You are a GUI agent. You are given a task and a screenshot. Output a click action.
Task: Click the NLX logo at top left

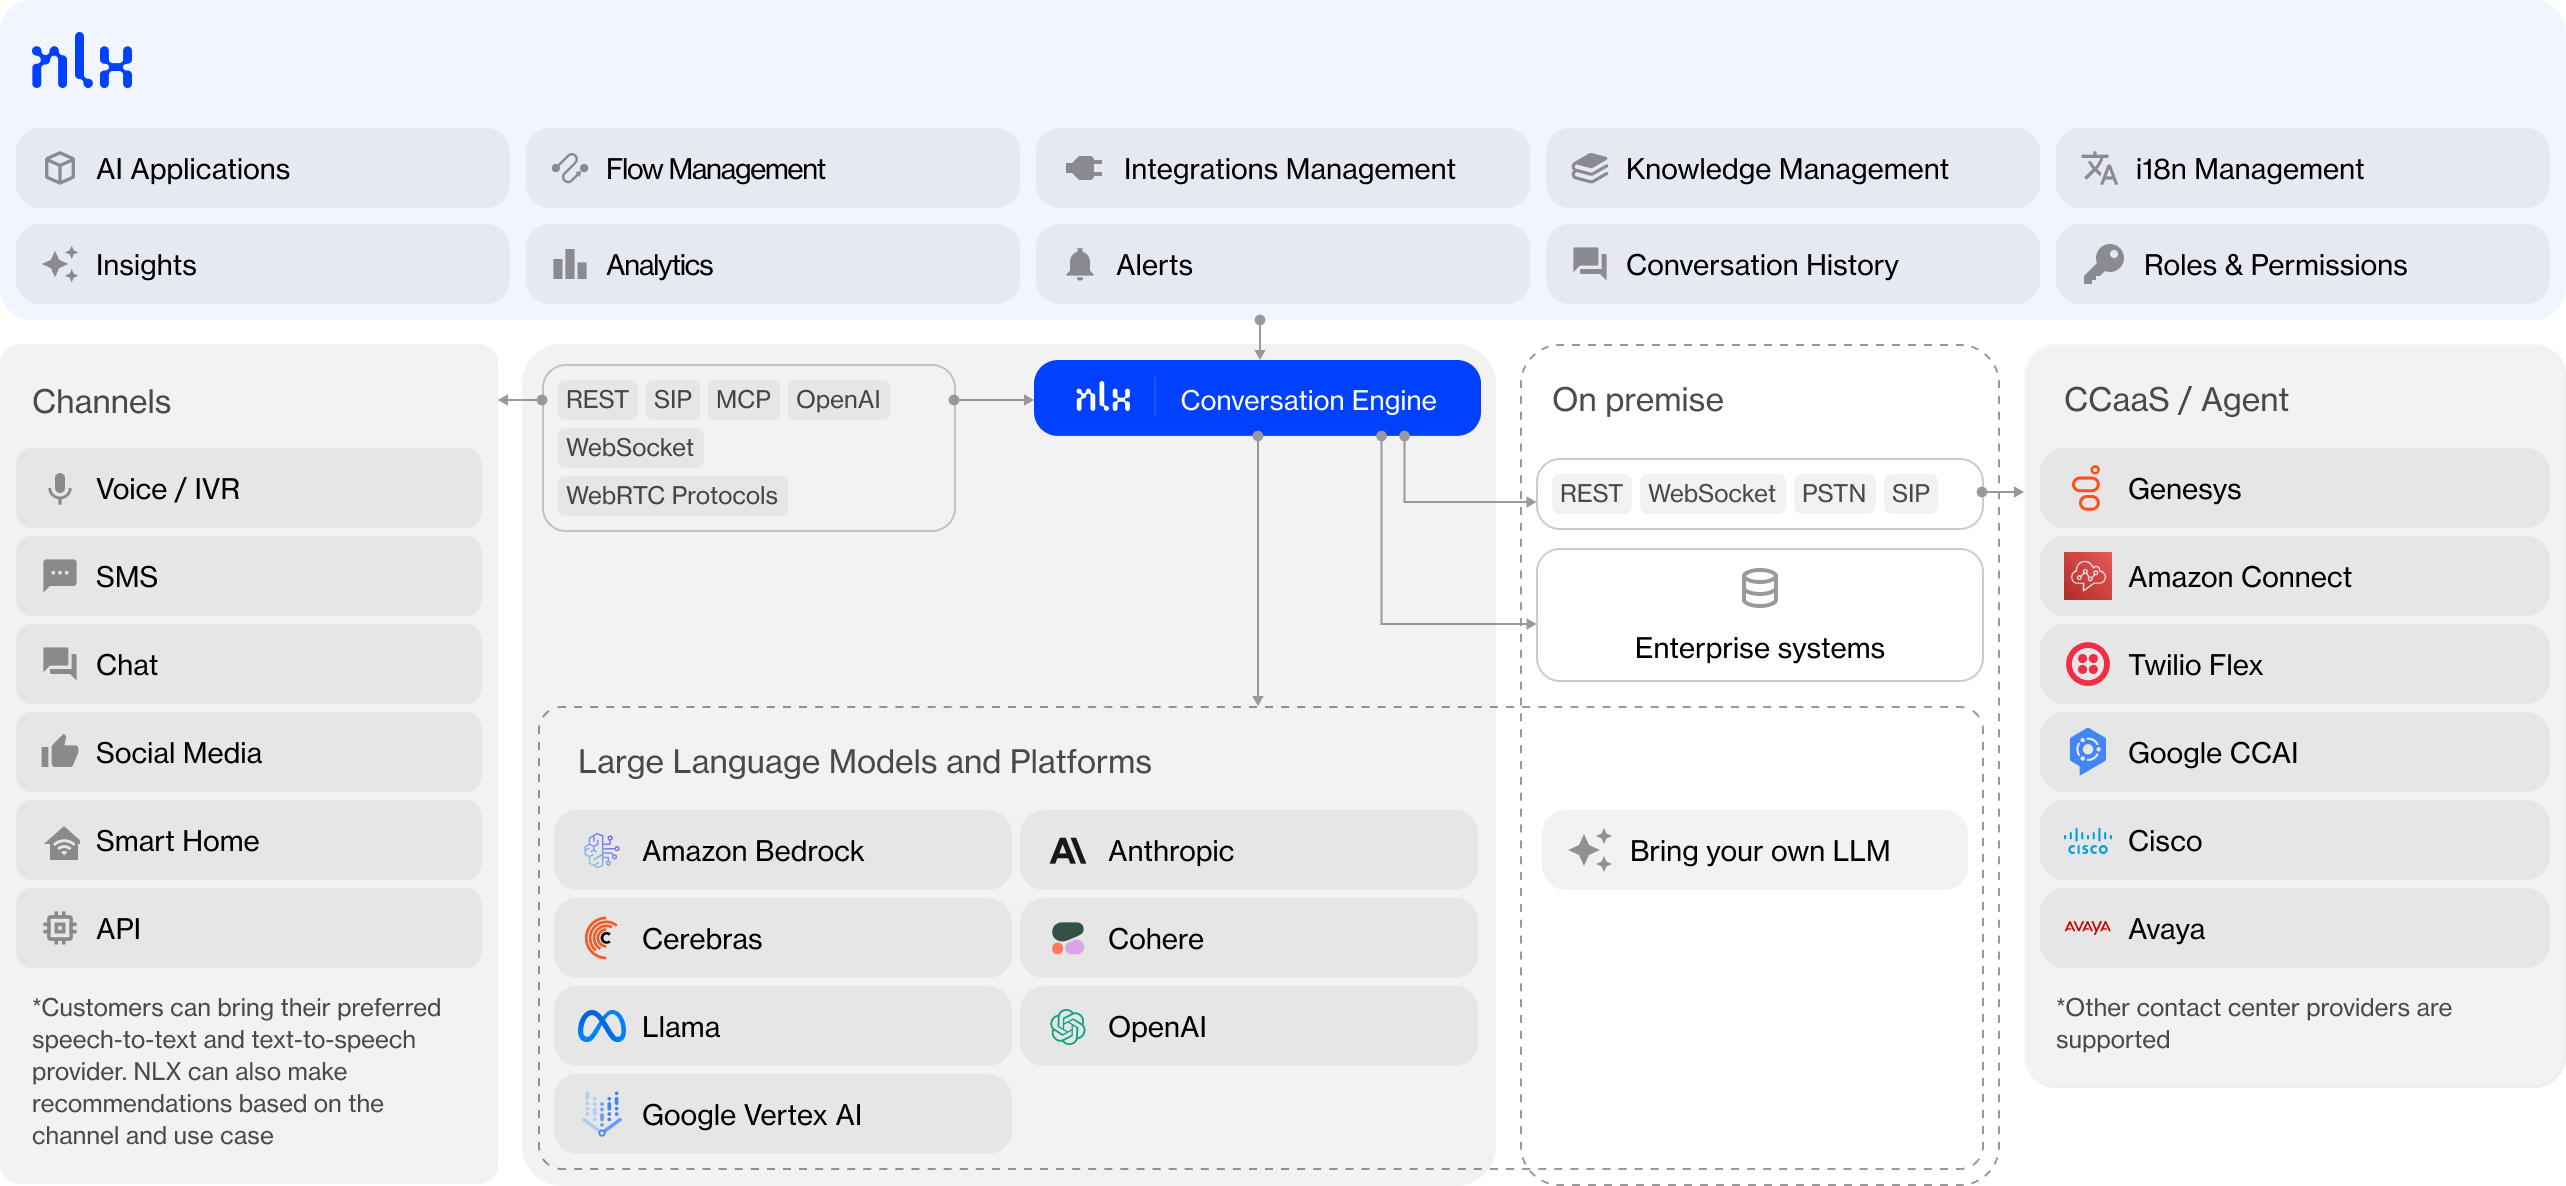[82, 62]
